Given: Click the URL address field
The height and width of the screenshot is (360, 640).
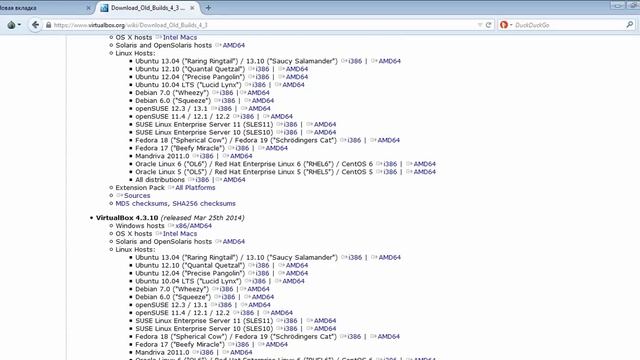Looking at the screenshot, I should (x=261, y=25).
